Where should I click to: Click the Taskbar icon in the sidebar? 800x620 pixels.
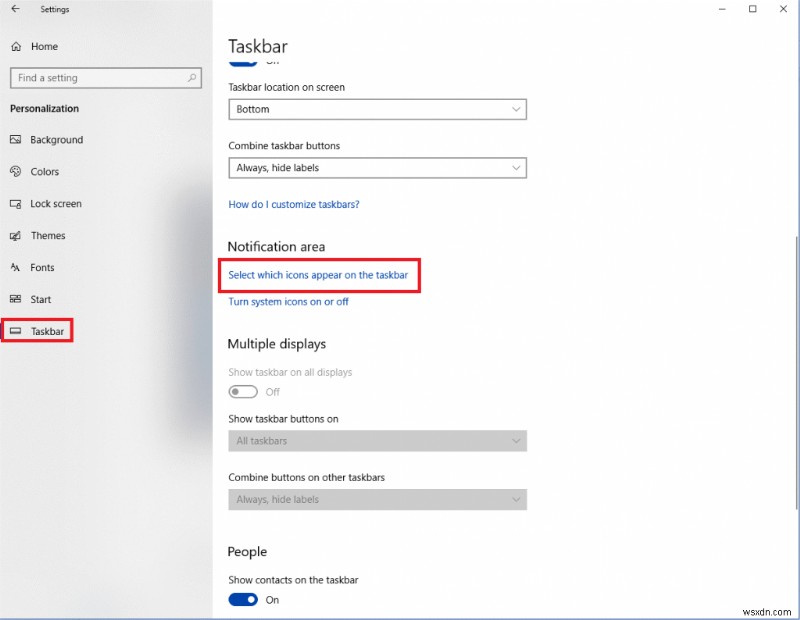pos(16,331)
